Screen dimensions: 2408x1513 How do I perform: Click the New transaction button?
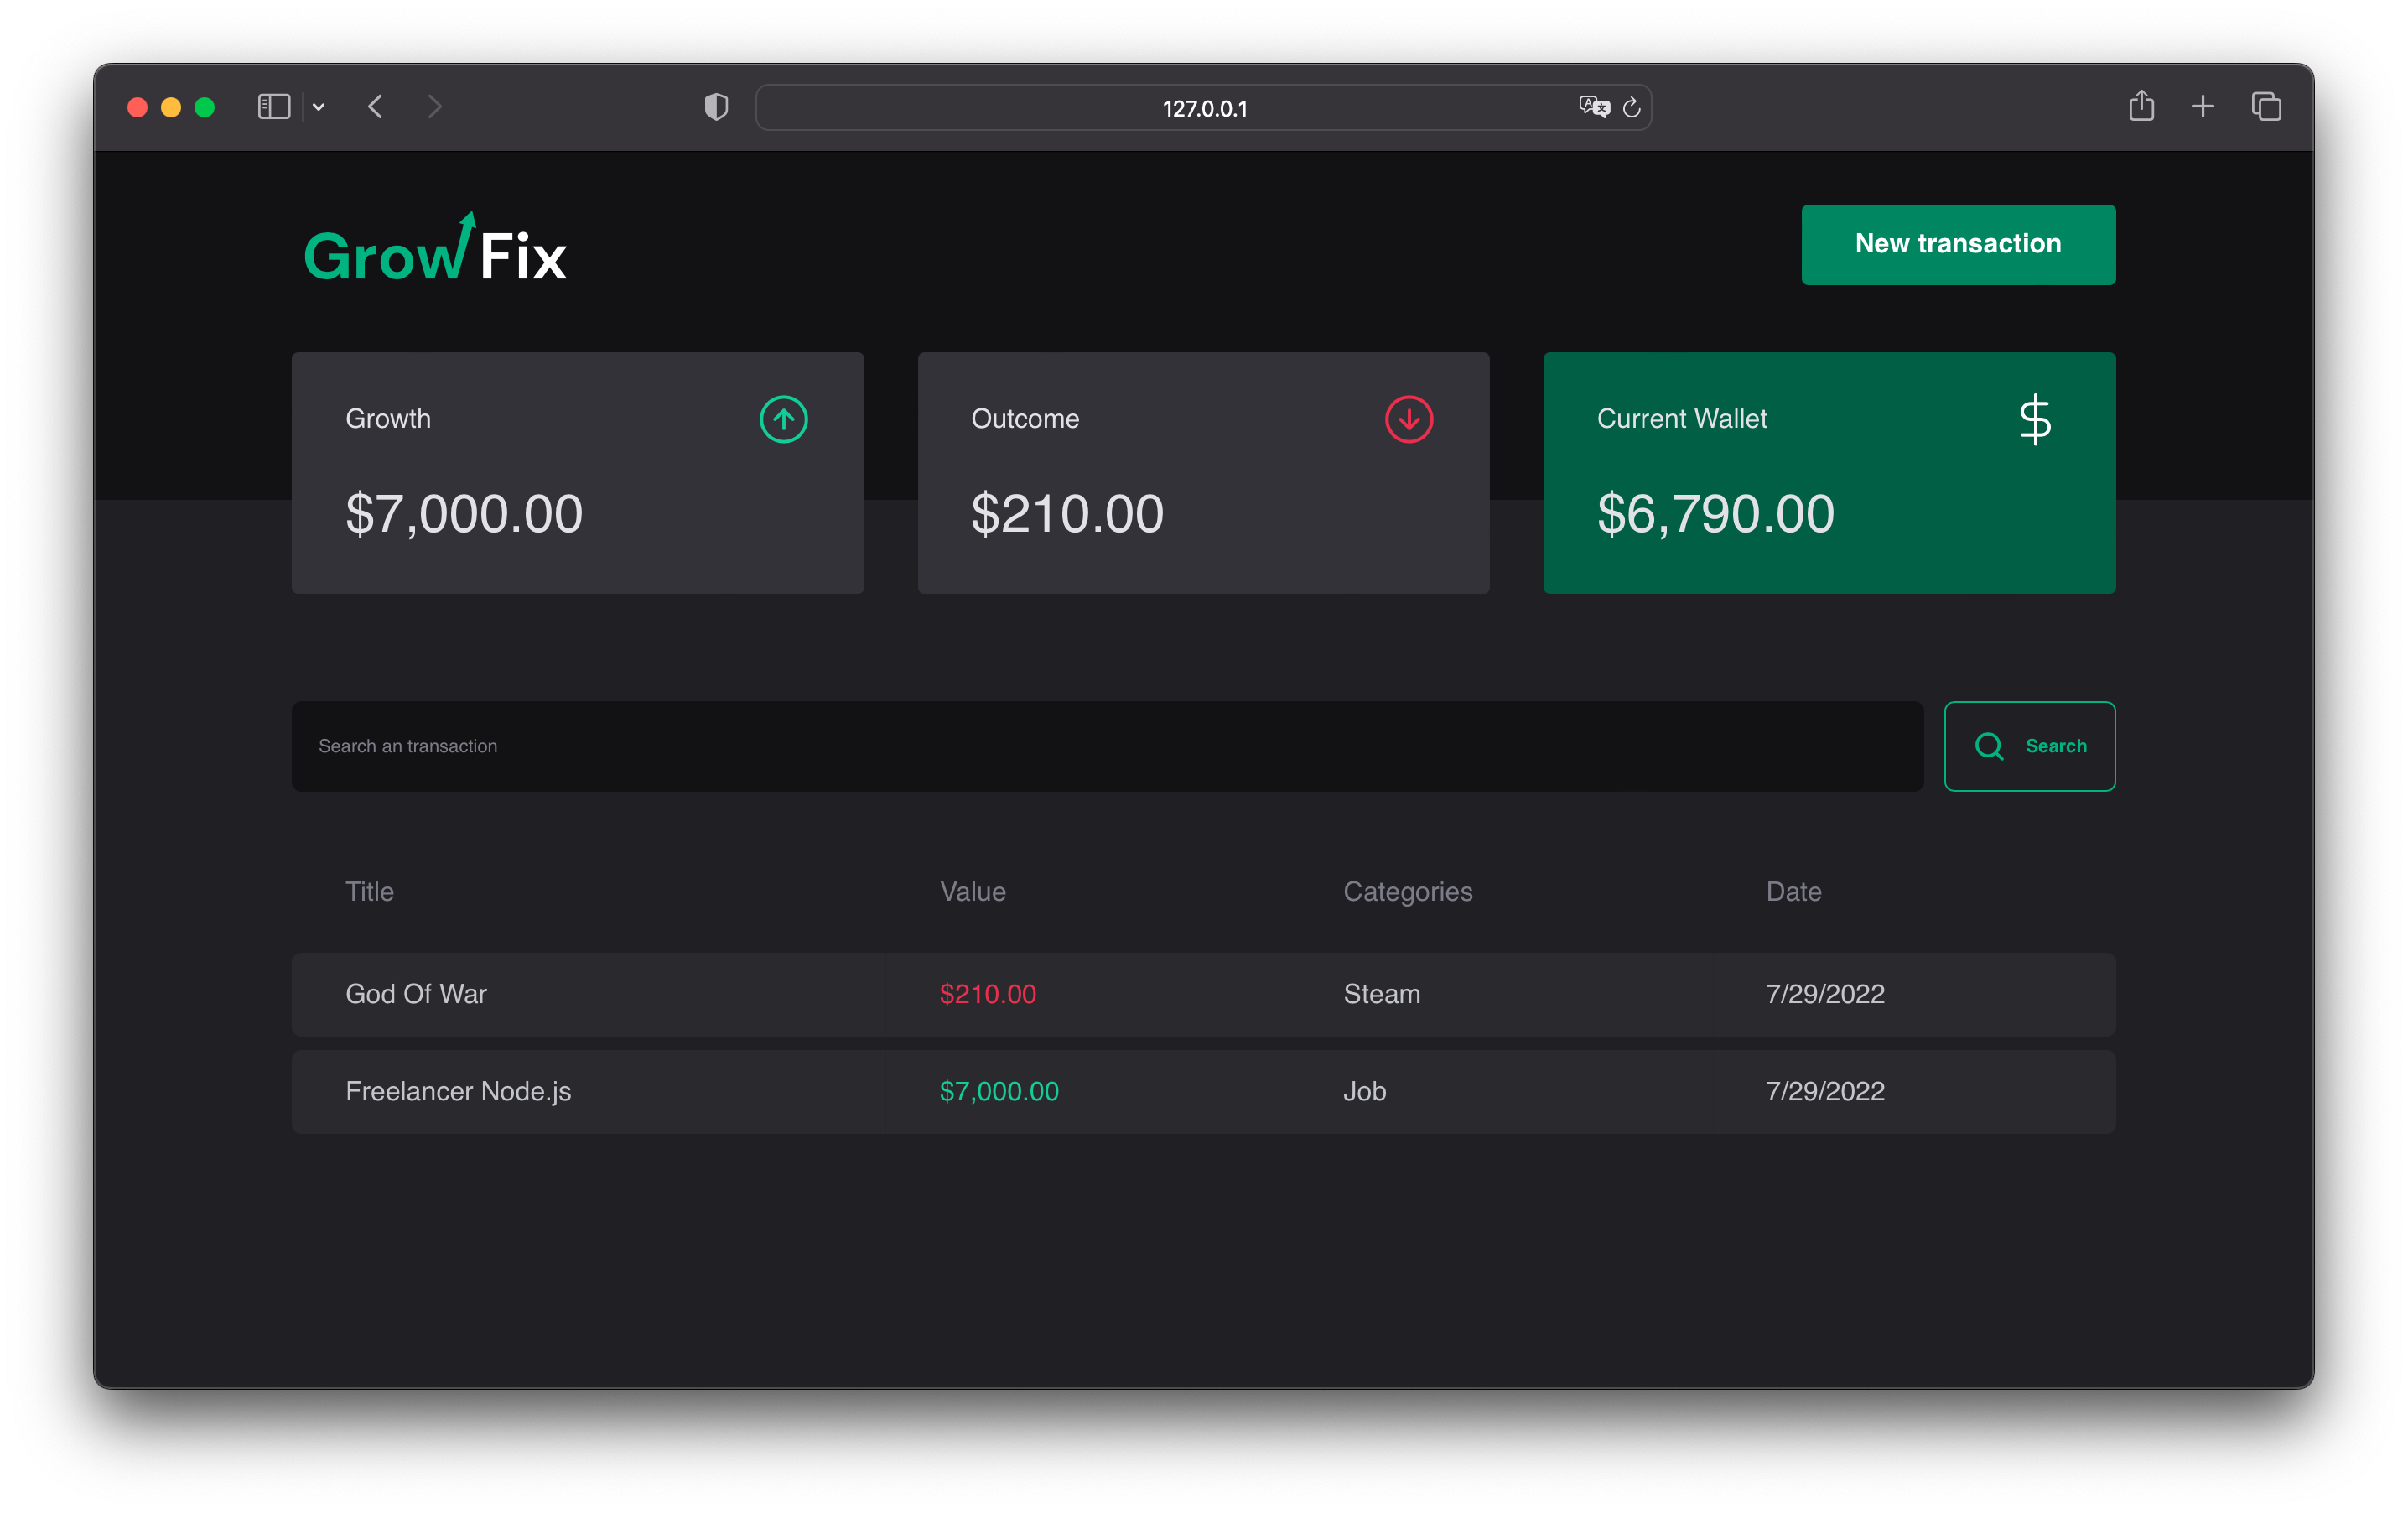(1957, 244)
